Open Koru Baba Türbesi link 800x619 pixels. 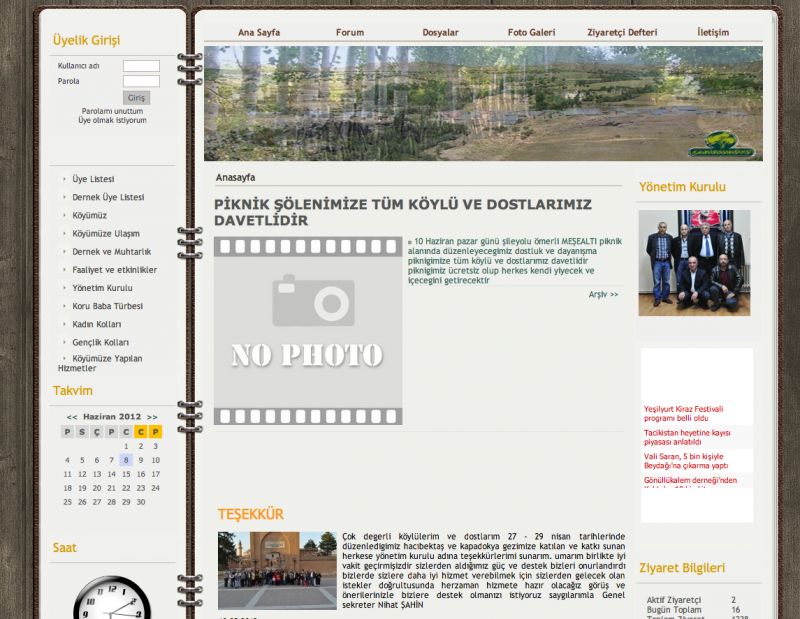click(107, 306)
